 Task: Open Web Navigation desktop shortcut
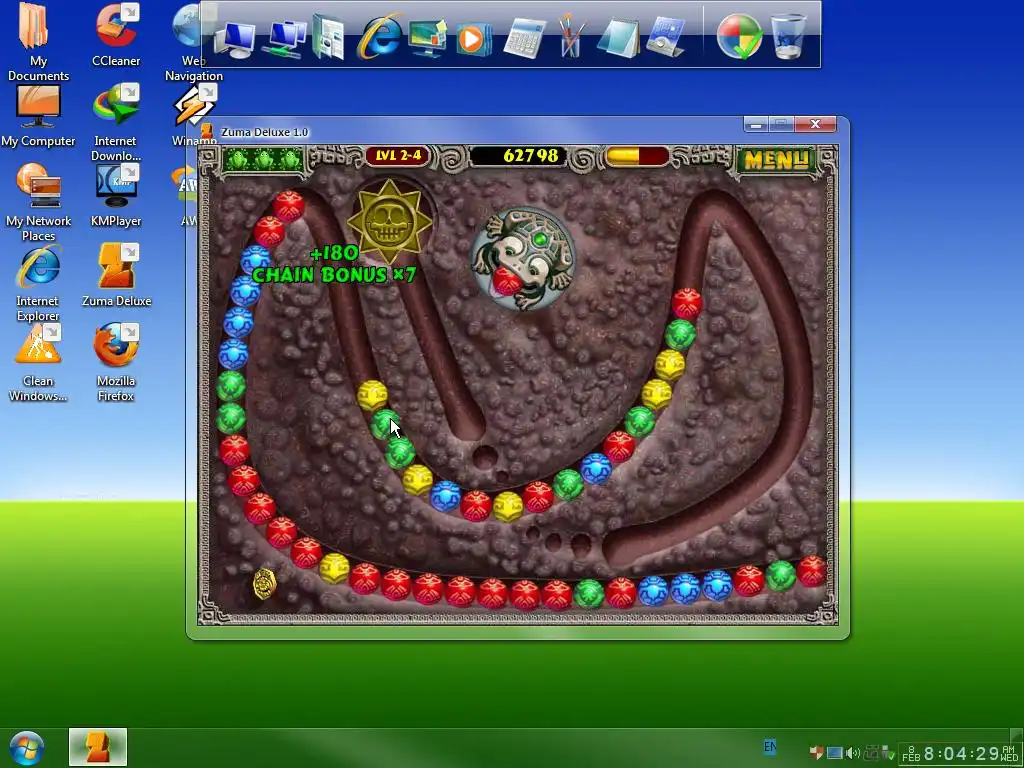(x=191, y=42)
